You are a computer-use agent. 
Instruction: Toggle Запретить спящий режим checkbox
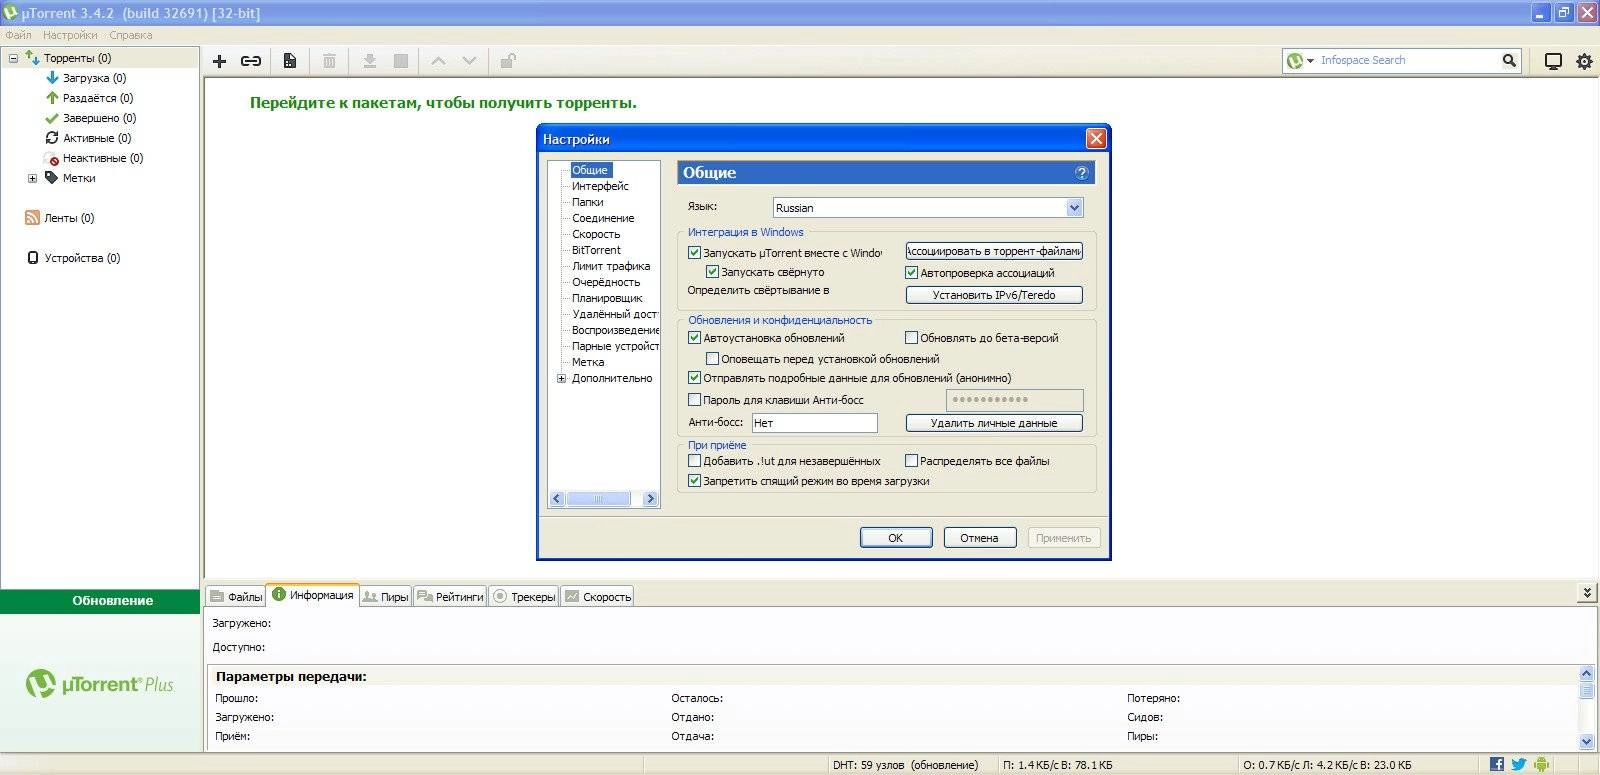pyautogui.click(x=694, y=481)
